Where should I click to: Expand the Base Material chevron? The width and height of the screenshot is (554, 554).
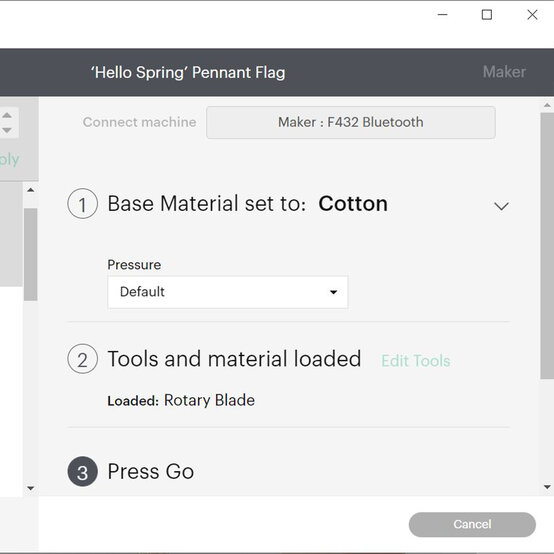(x=501, y=206)
